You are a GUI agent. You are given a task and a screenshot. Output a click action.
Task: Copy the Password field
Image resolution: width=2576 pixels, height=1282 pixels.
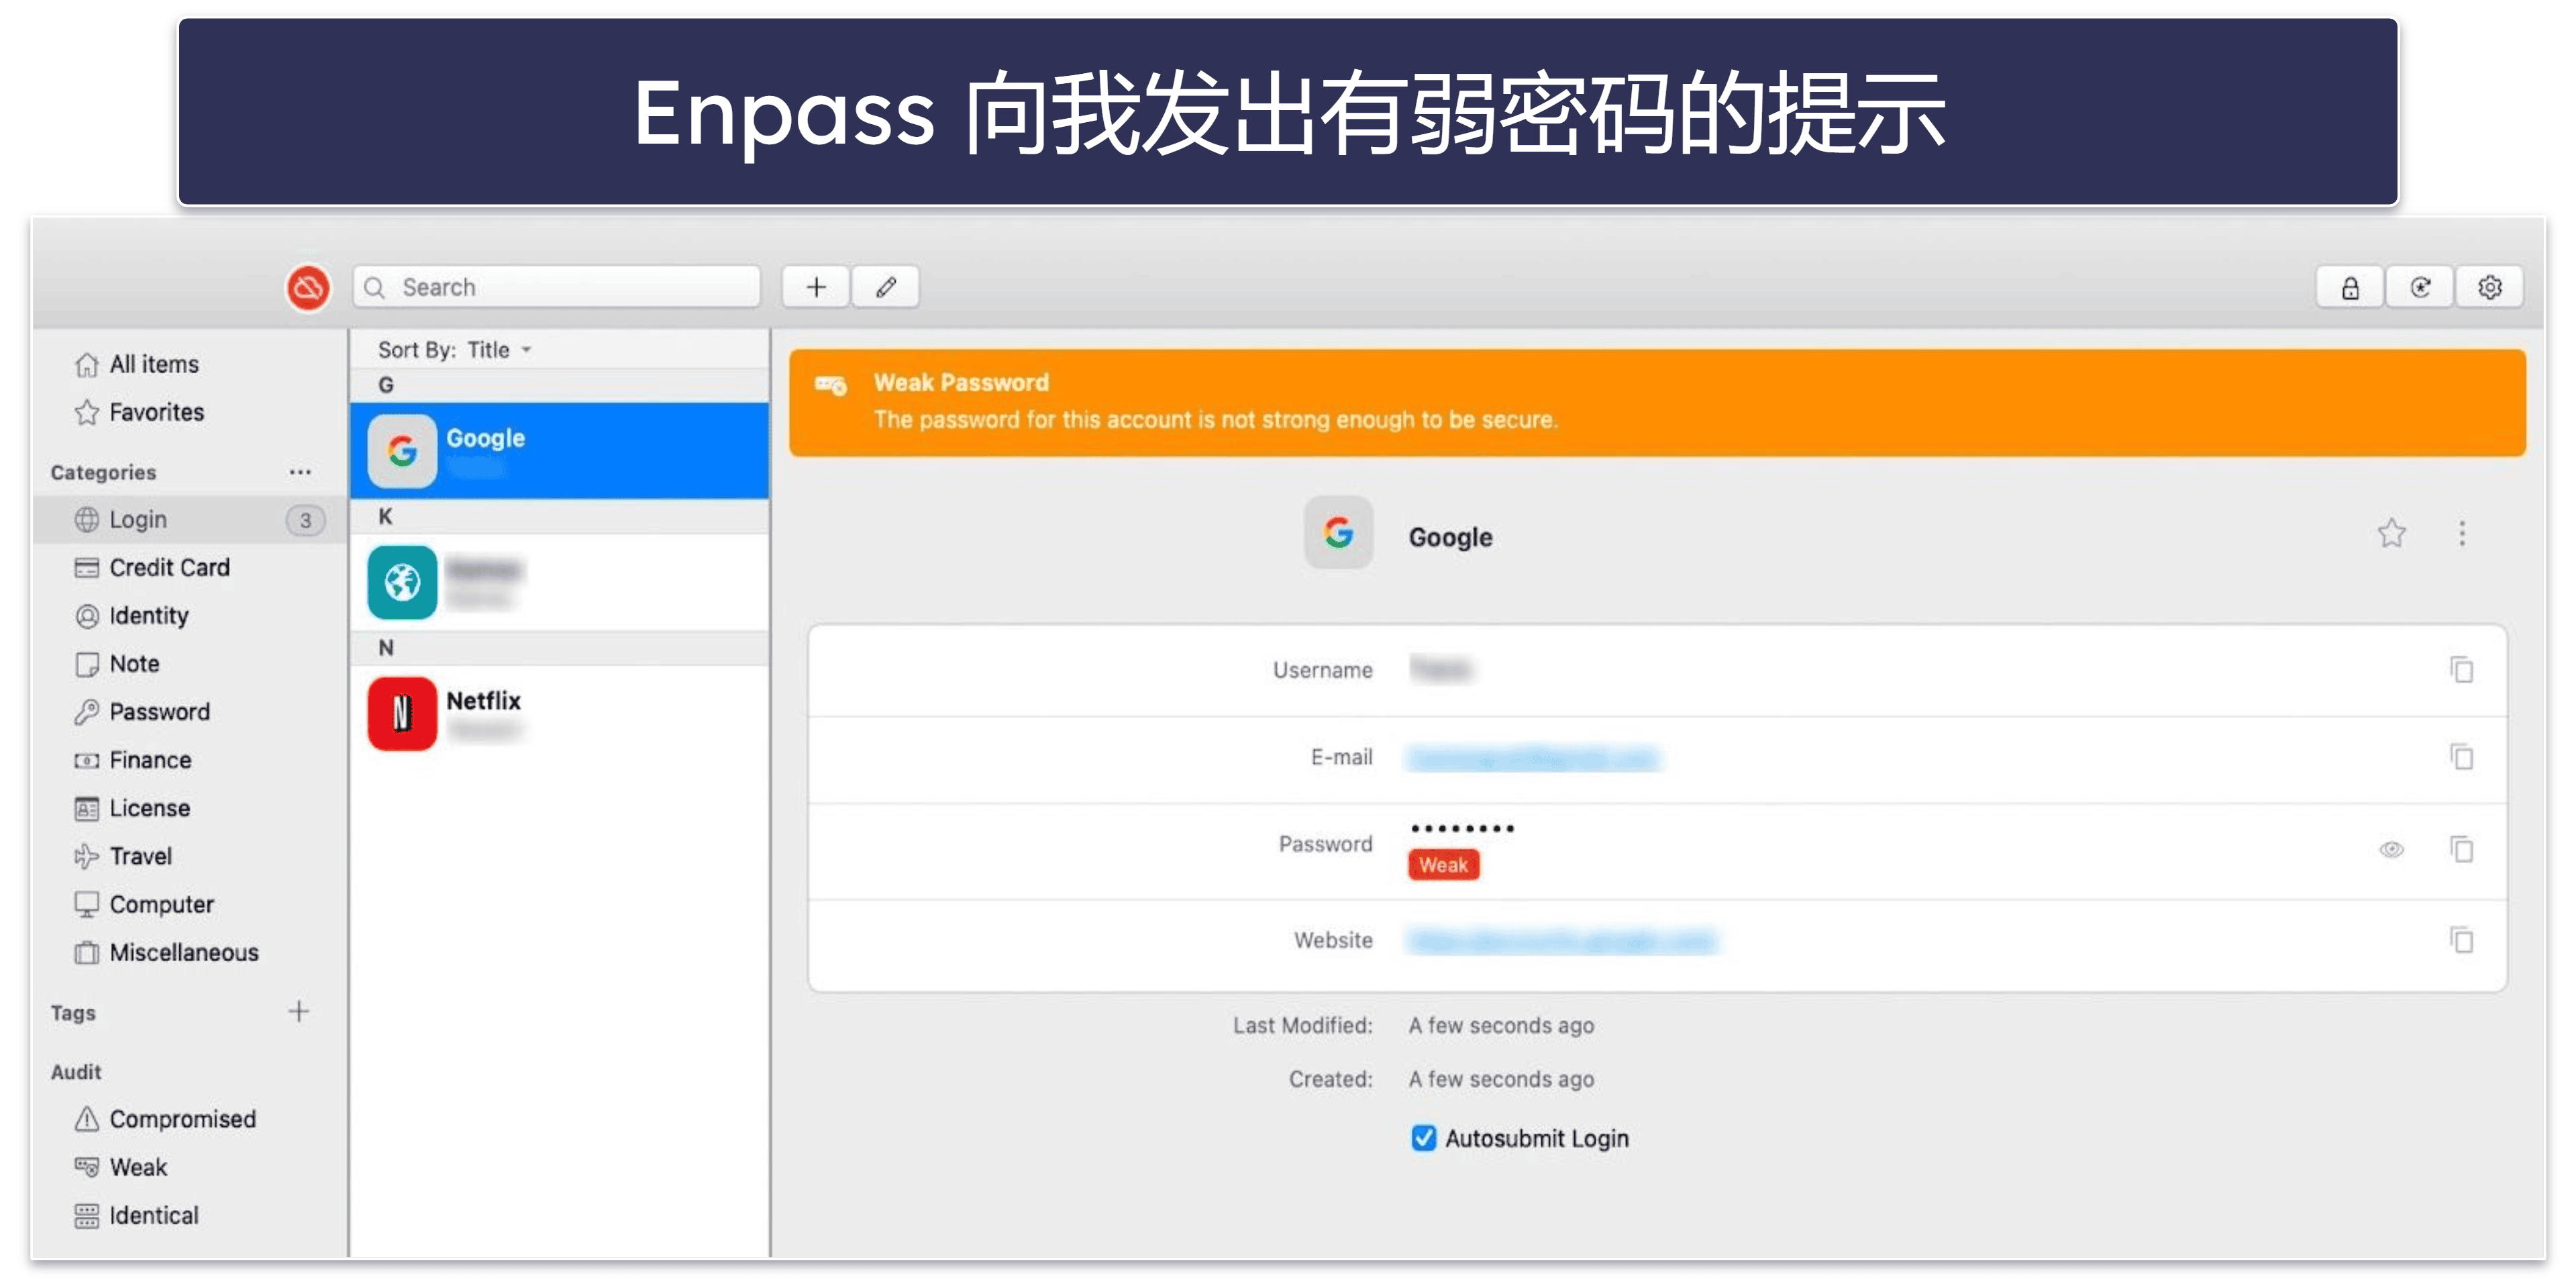coord(2462,850)
